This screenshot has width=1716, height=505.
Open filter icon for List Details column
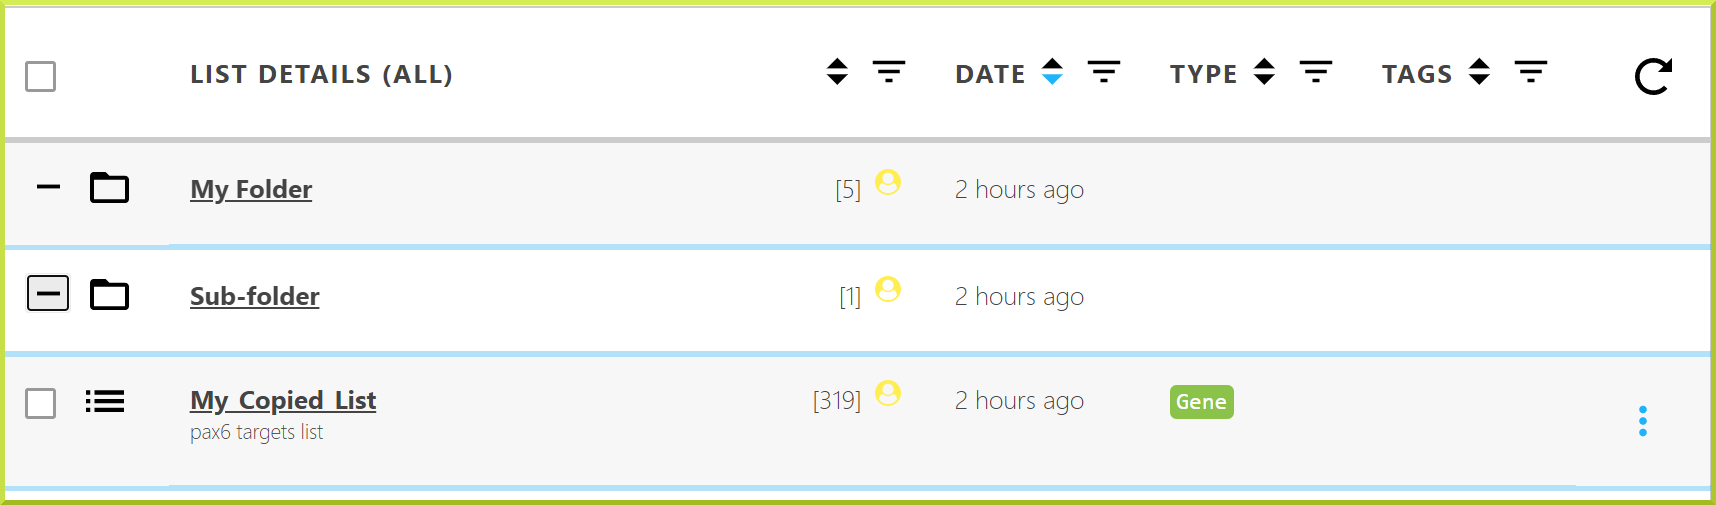(x=889, y=71)
